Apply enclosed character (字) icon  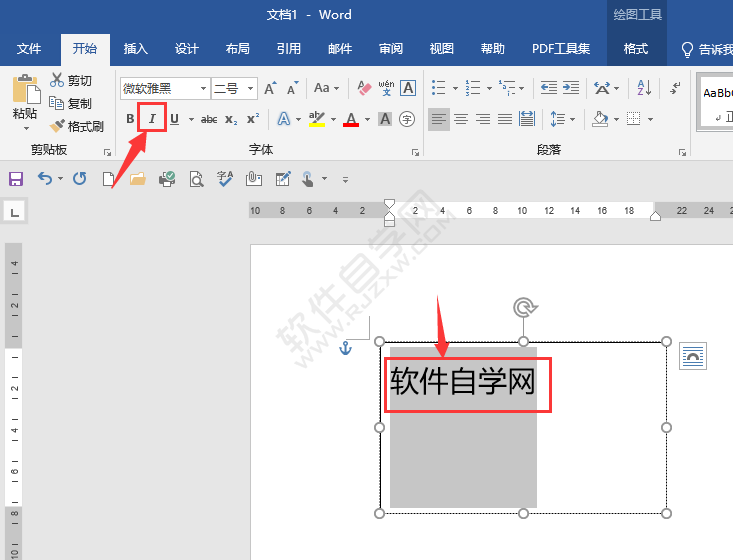[x=407, y=119]
